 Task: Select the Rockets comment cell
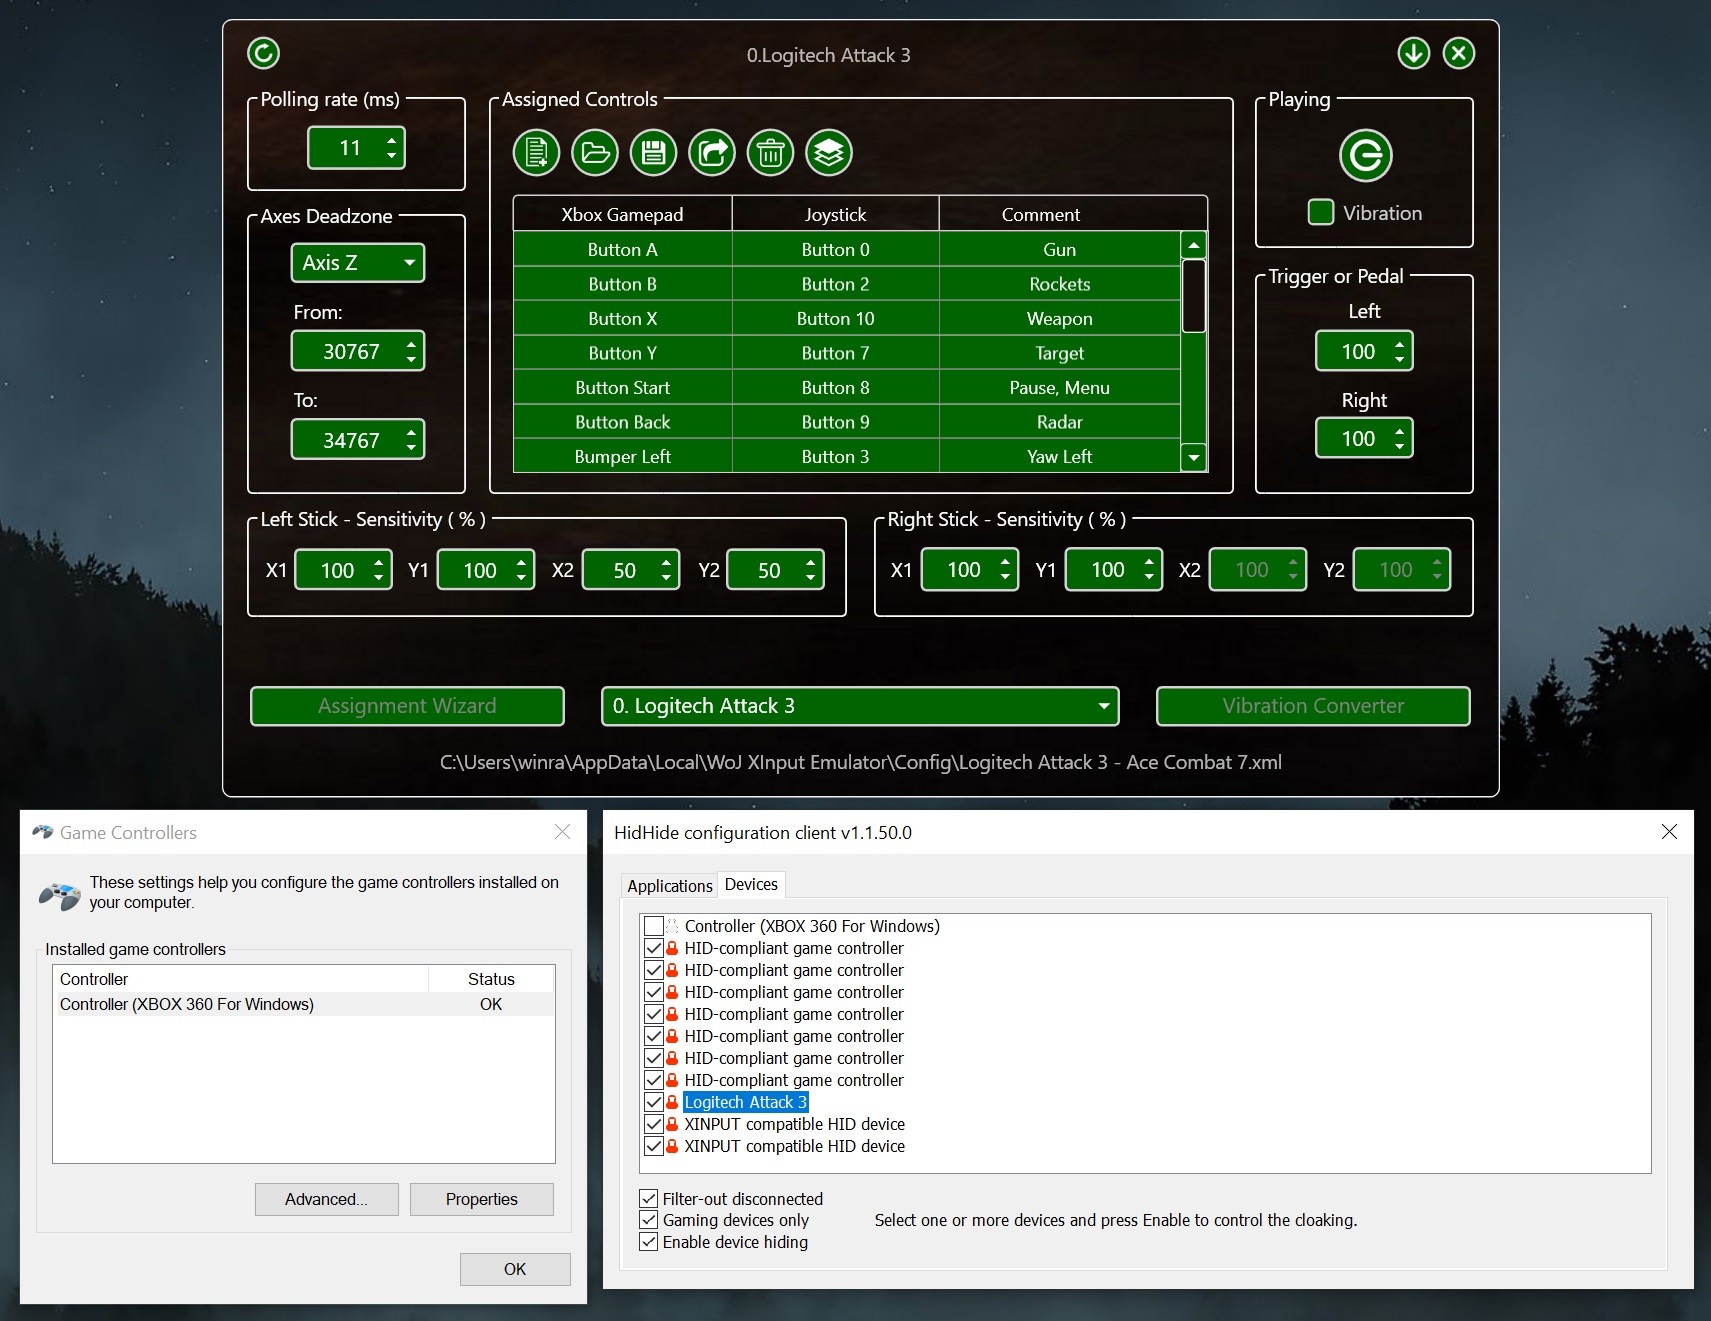[x=1060, y=284]
